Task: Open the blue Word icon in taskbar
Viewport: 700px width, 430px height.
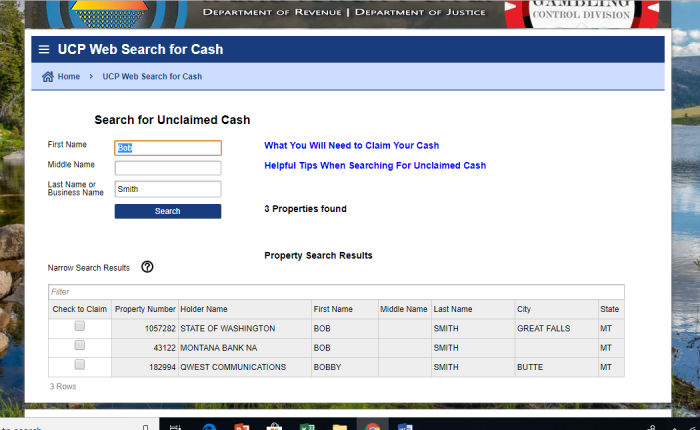Action: [405, 427]
